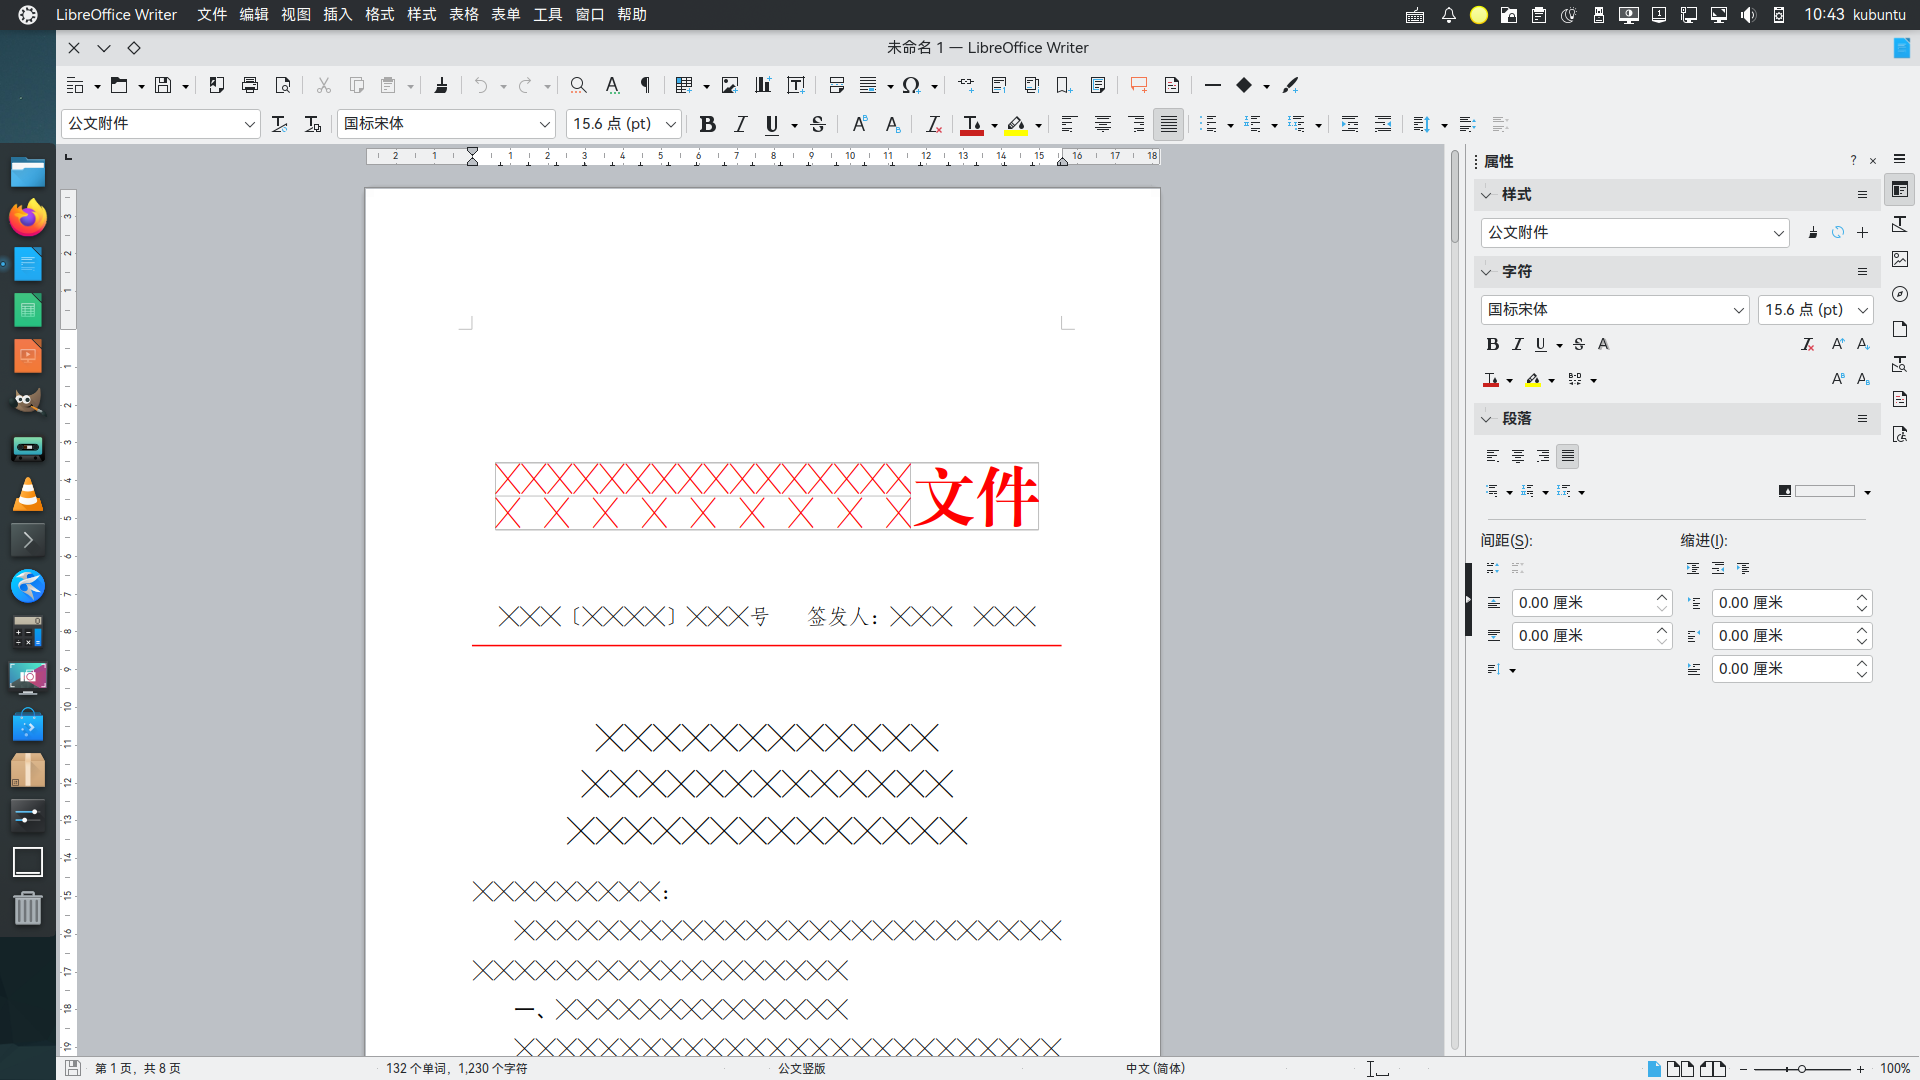Click Insert Line tool icon

(1212, 85)
